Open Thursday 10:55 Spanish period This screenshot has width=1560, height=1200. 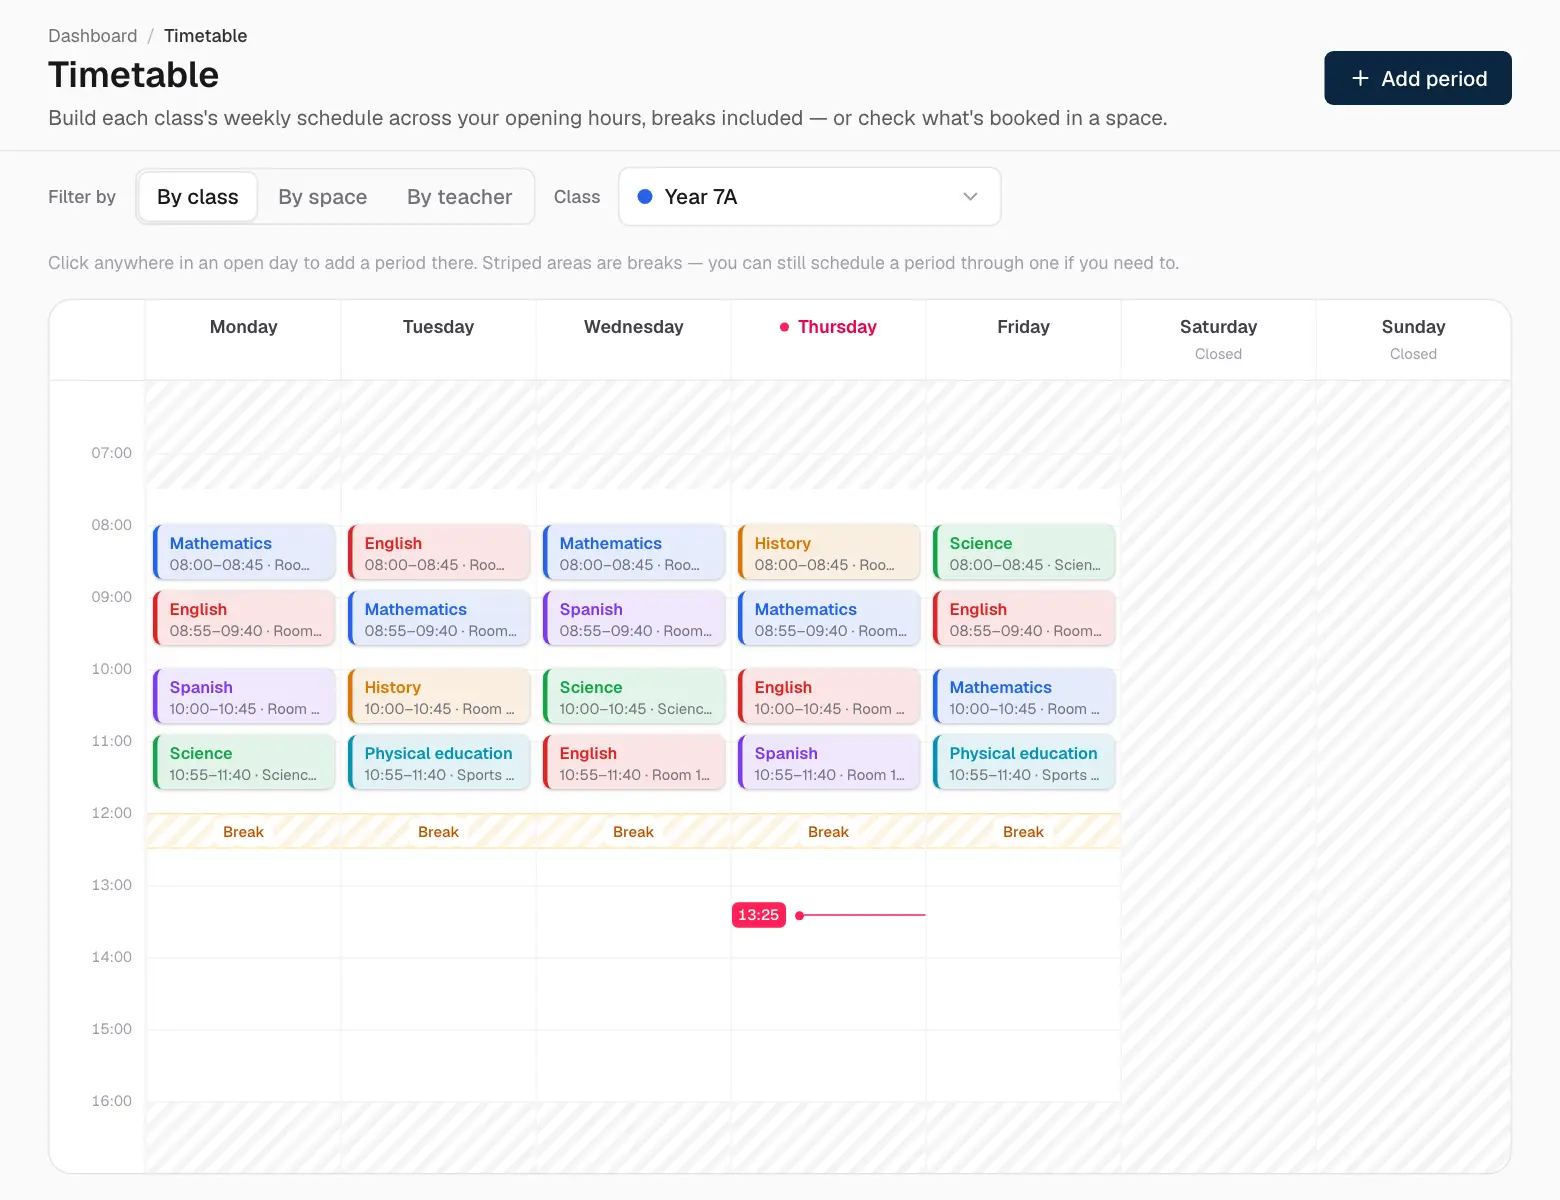click(829, 762)
